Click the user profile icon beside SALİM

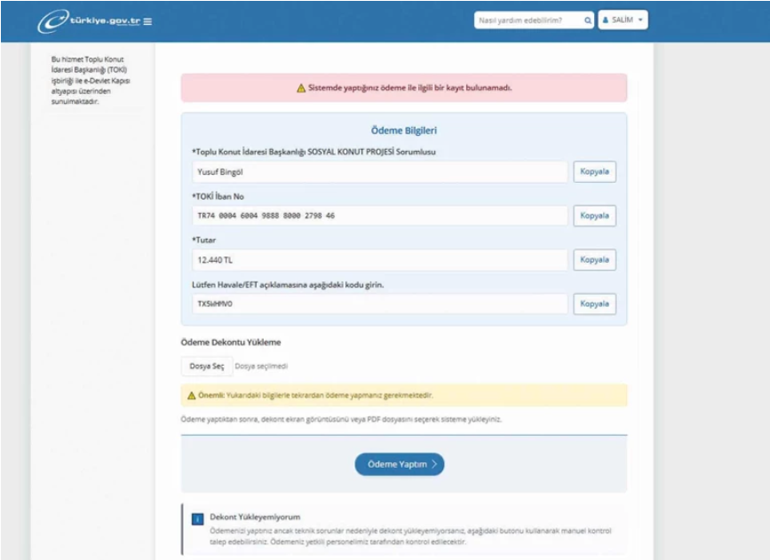point(605,20)
